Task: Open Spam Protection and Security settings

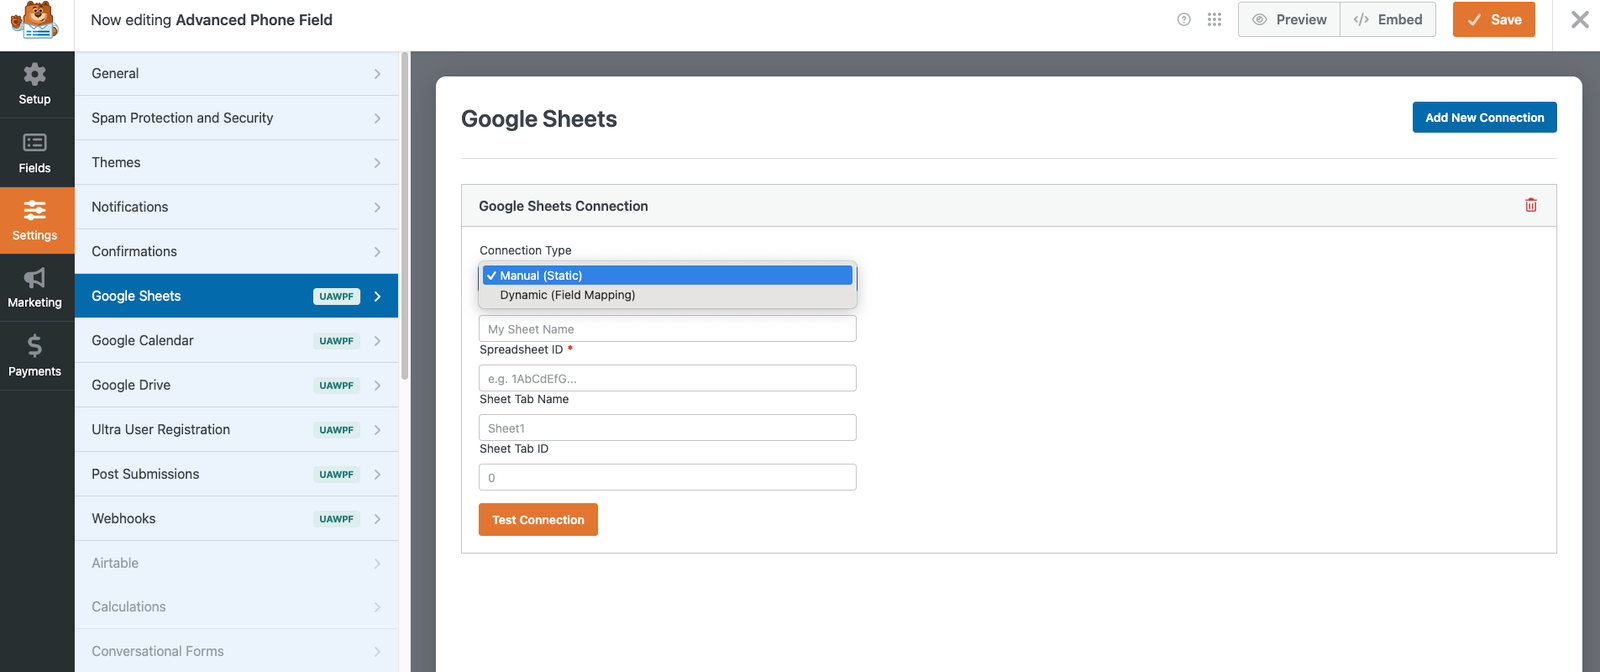Action: point(236,118)
